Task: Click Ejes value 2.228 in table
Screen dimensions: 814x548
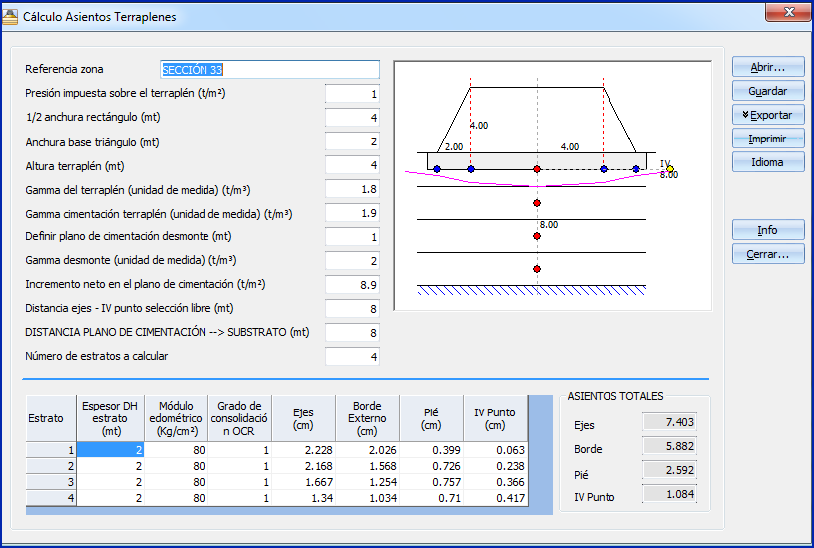Action: 303,450
